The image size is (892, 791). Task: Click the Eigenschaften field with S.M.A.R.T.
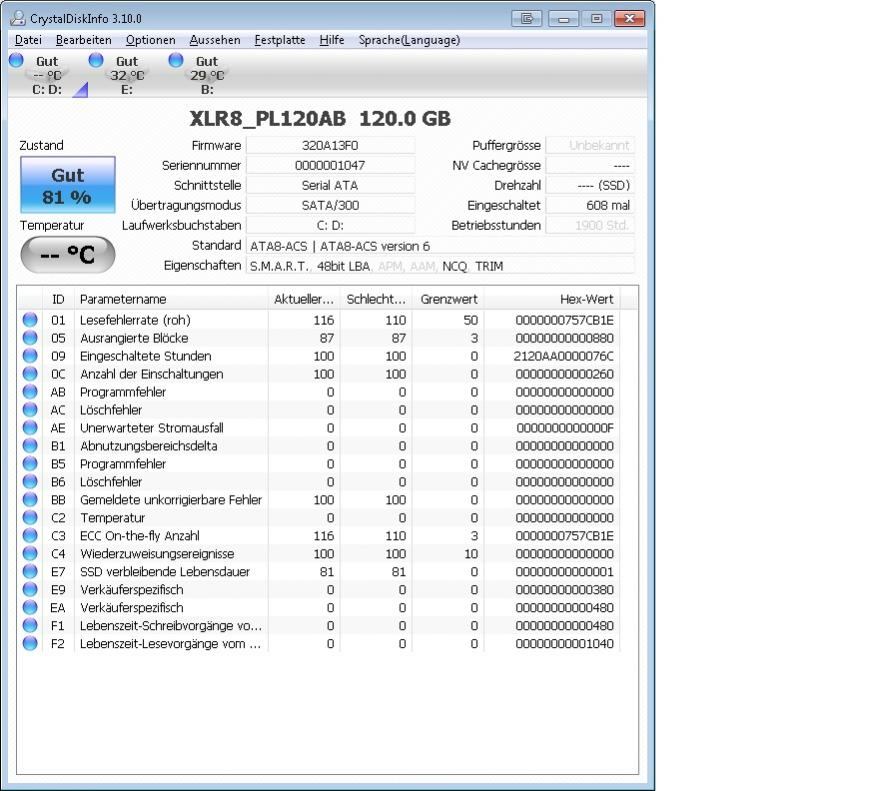pos(440,266)
